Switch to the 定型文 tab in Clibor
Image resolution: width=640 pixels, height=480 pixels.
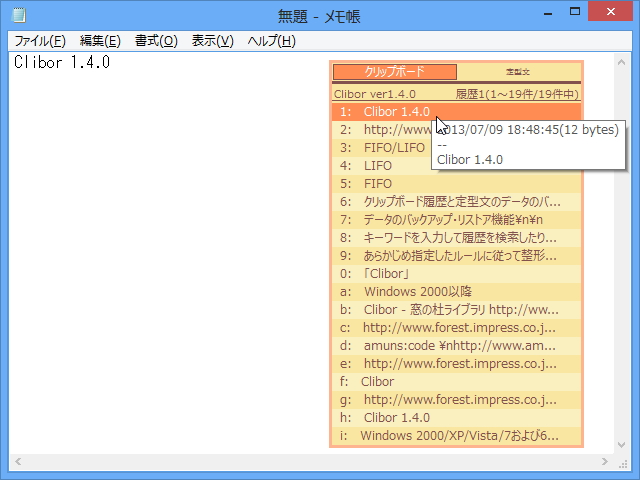[518, 72]
